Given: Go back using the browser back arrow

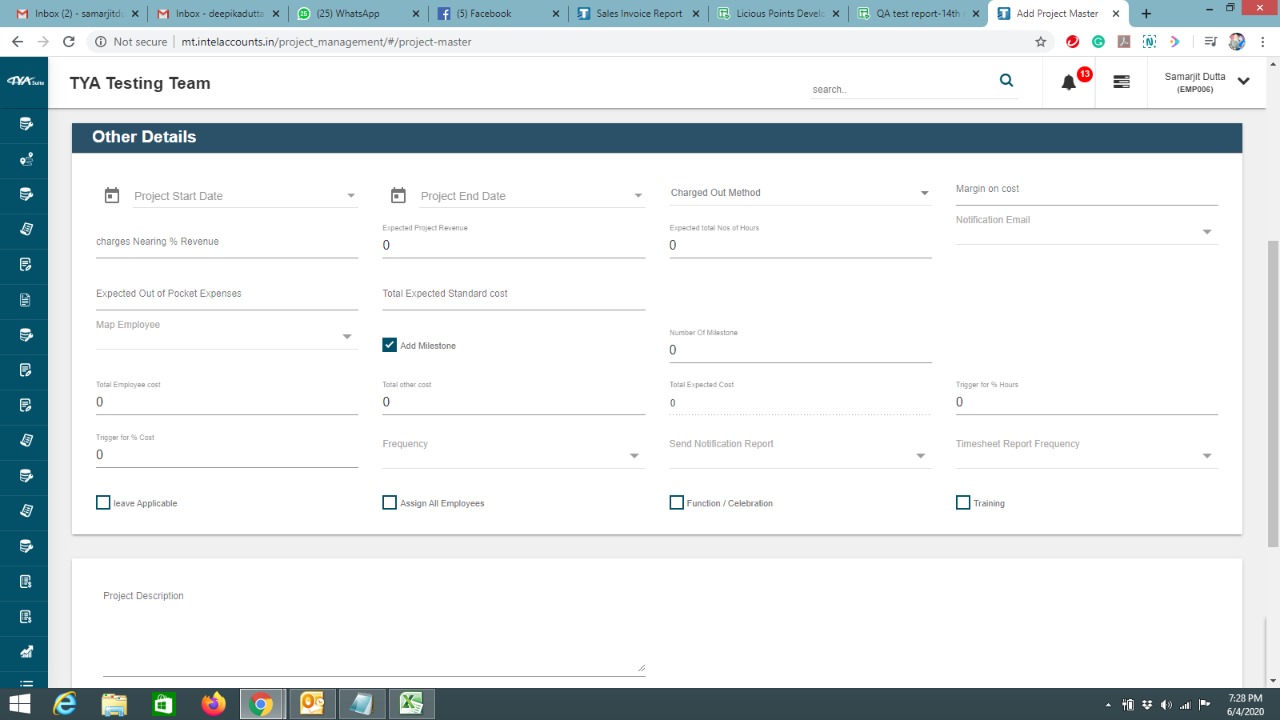Looking at the screenshot, I should 17,42.
